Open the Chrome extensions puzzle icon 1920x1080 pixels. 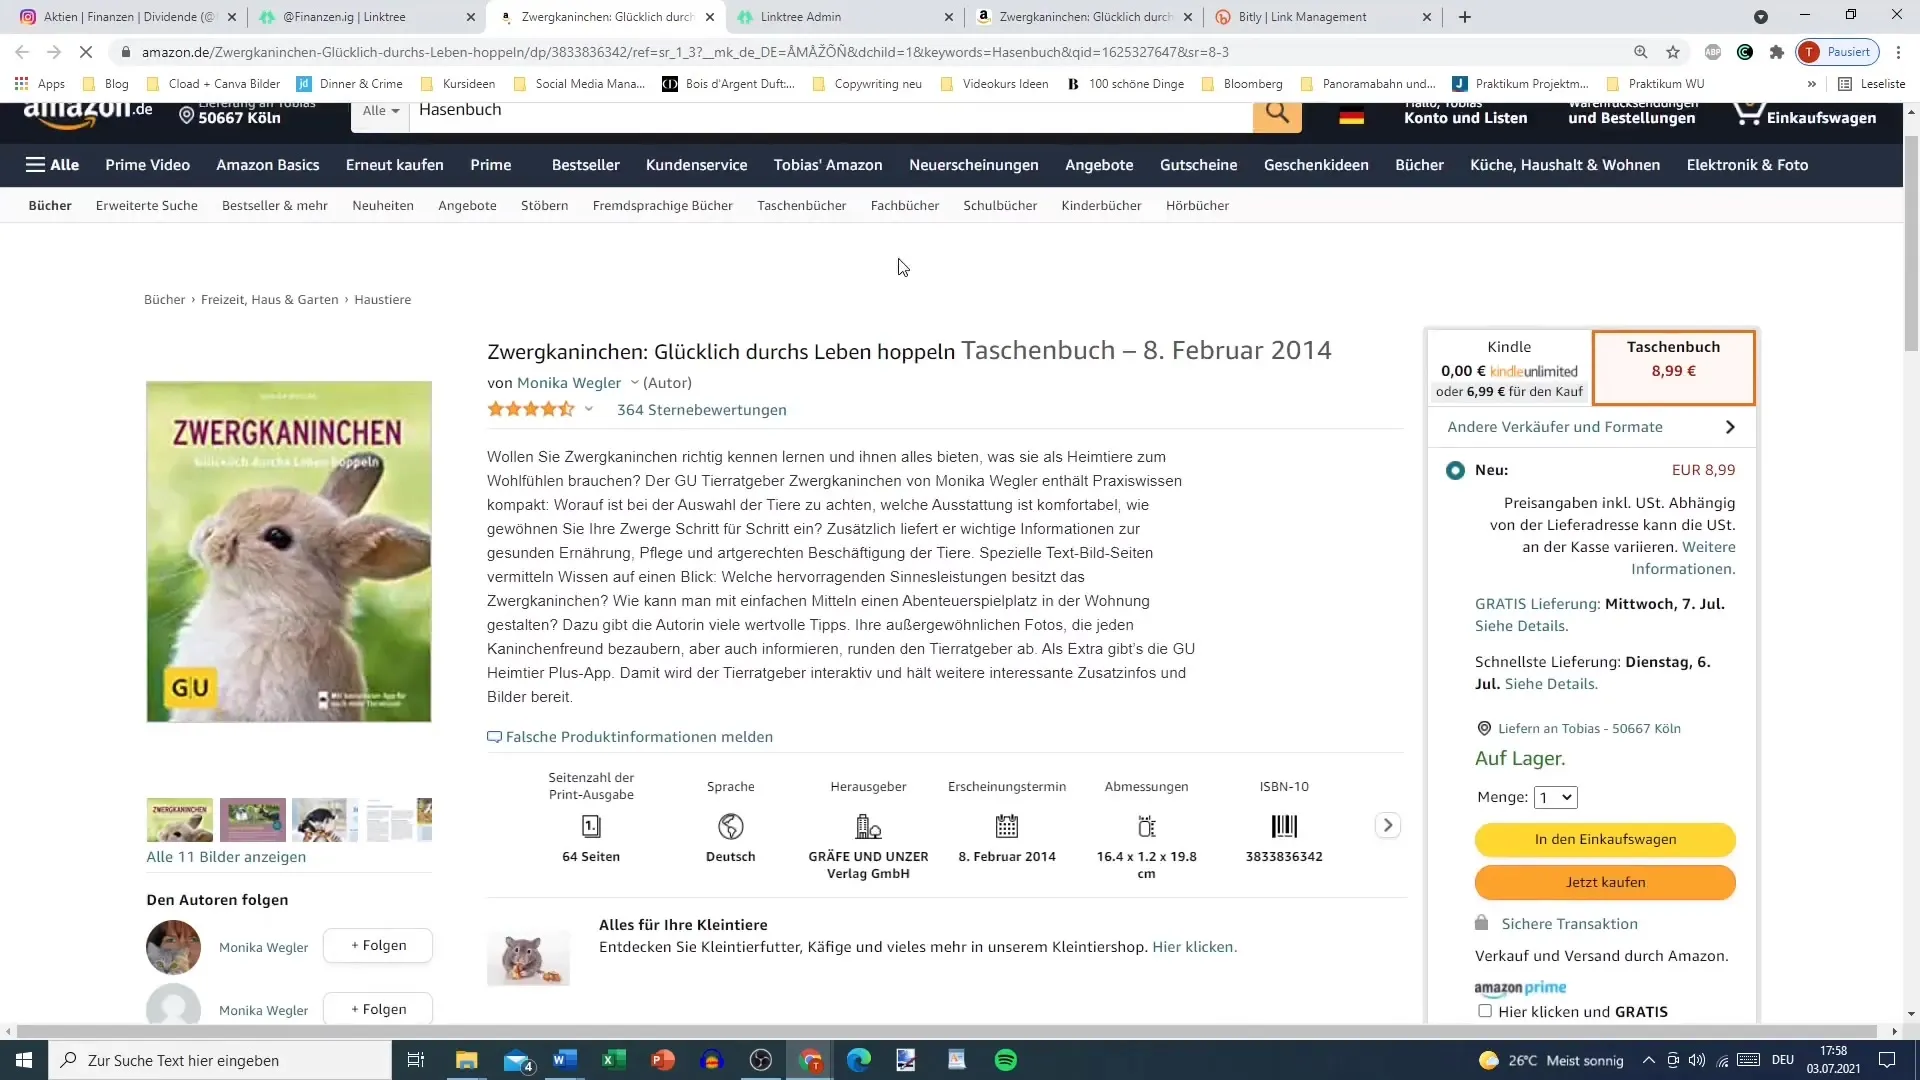(x=1777, y=52)
